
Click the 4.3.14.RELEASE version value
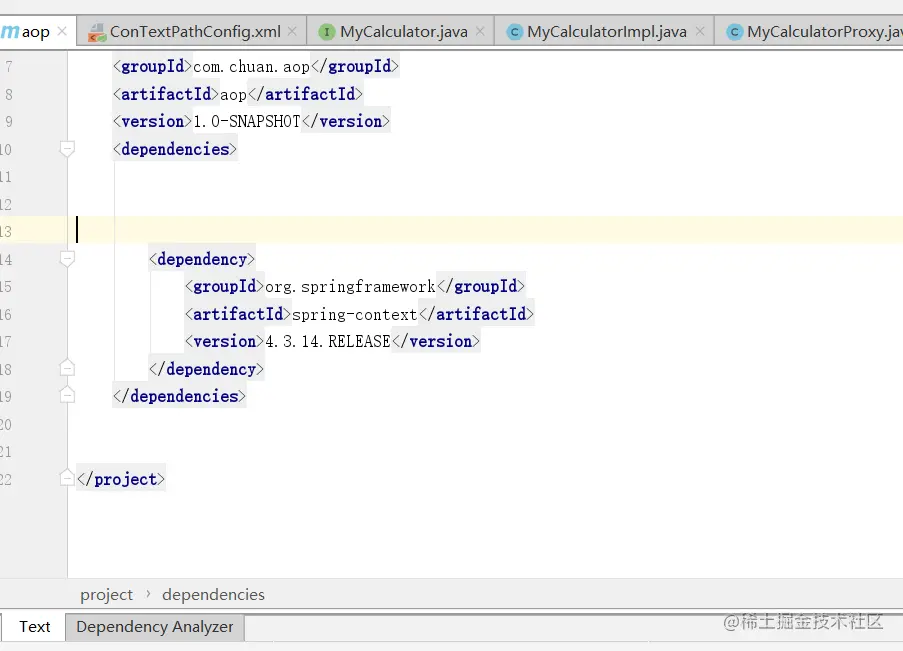tap(328, 342)
